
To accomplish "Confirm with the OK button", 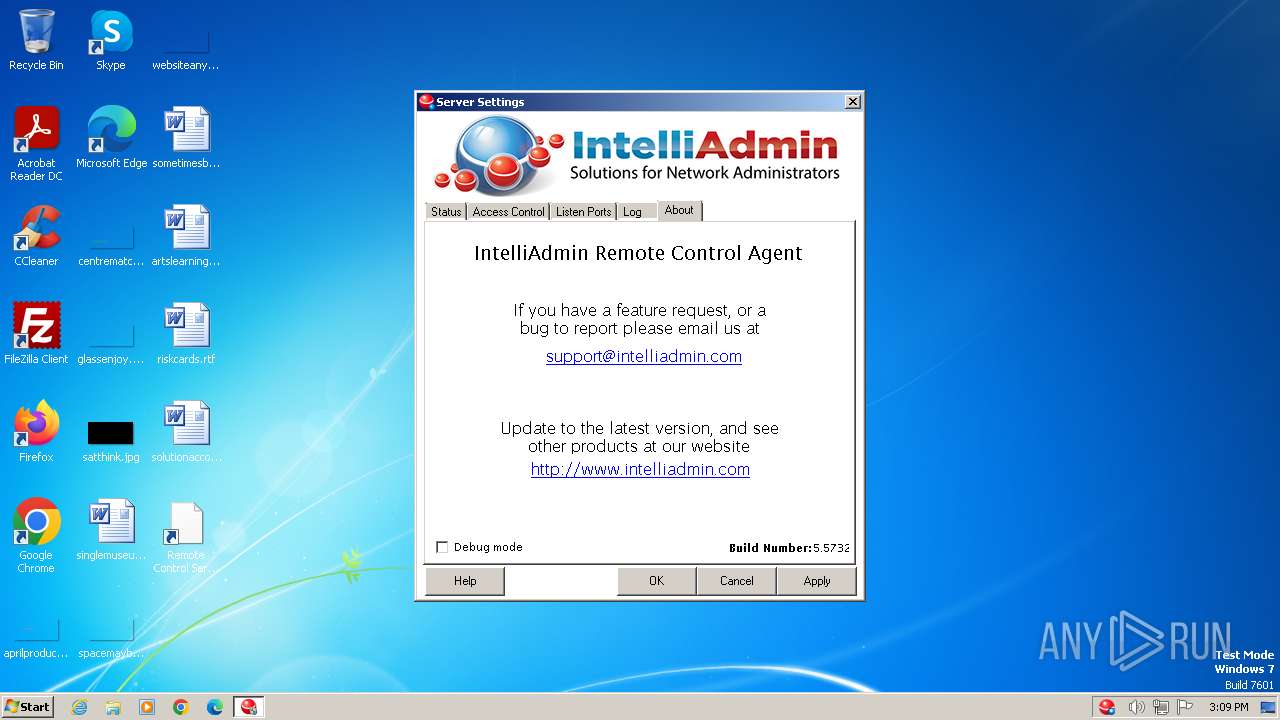I will 656,581.
